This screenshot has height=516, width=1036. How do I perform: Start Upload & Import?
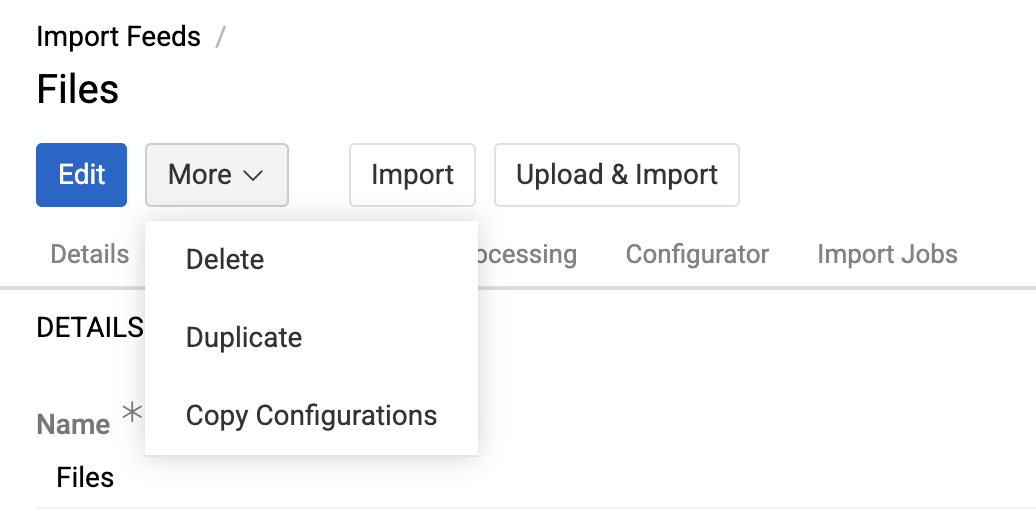616,175
